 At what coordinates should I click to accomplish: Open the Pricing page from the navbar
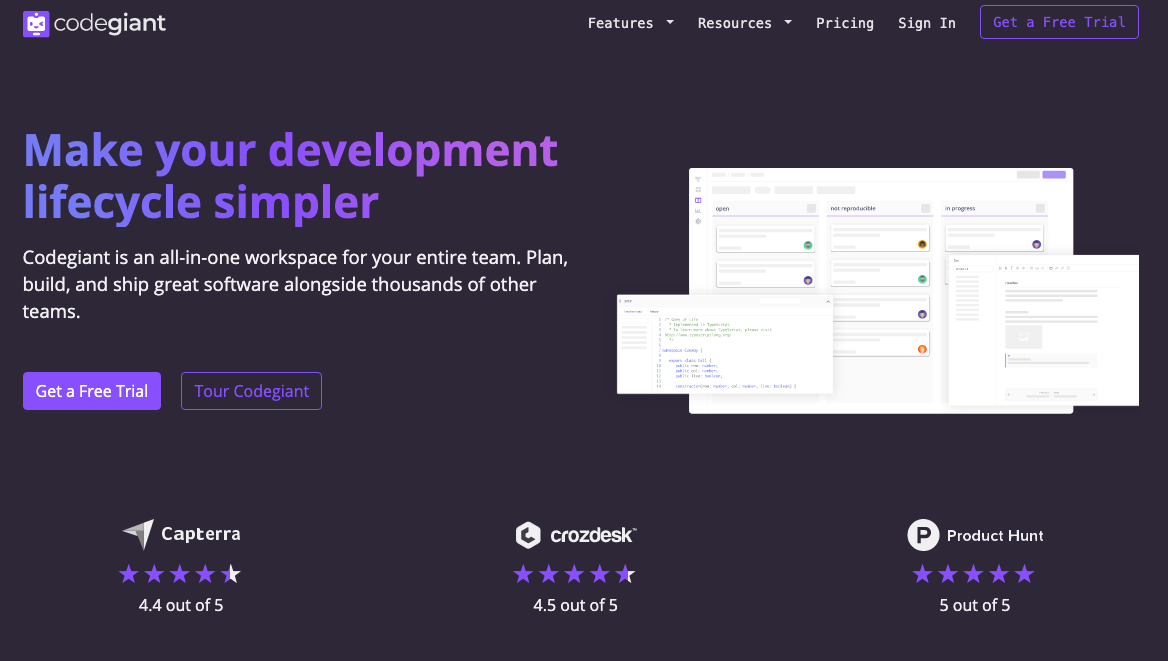[x=844, y=23]
